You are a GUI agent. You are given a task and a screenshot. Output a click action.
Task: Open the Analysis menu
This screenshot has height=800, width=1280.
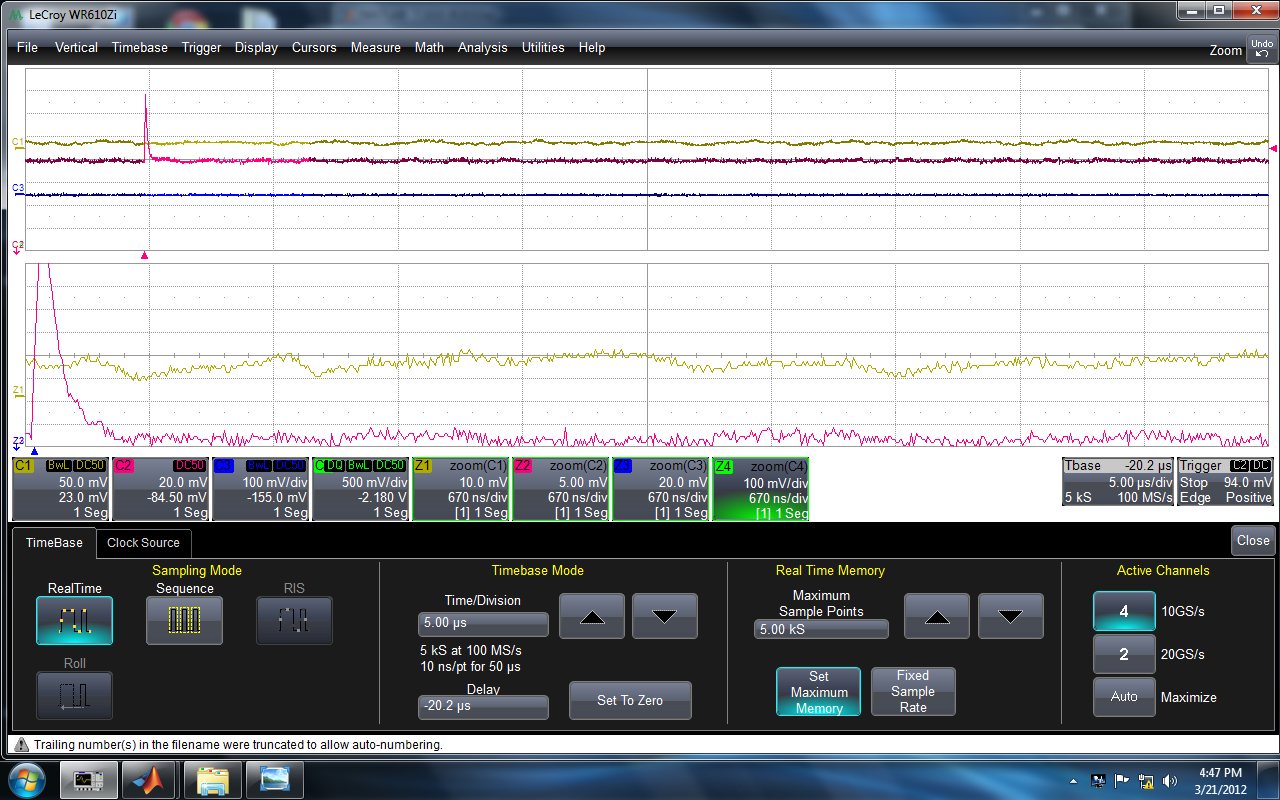pos(483,48)
